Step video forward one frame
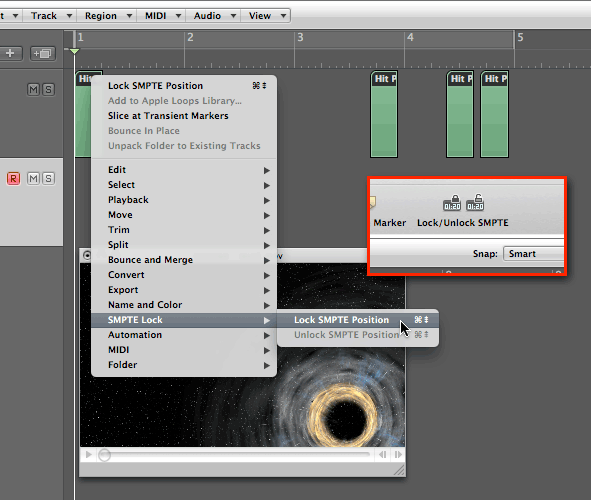Screen dimensions: 591x500 [x=398, y=455]
